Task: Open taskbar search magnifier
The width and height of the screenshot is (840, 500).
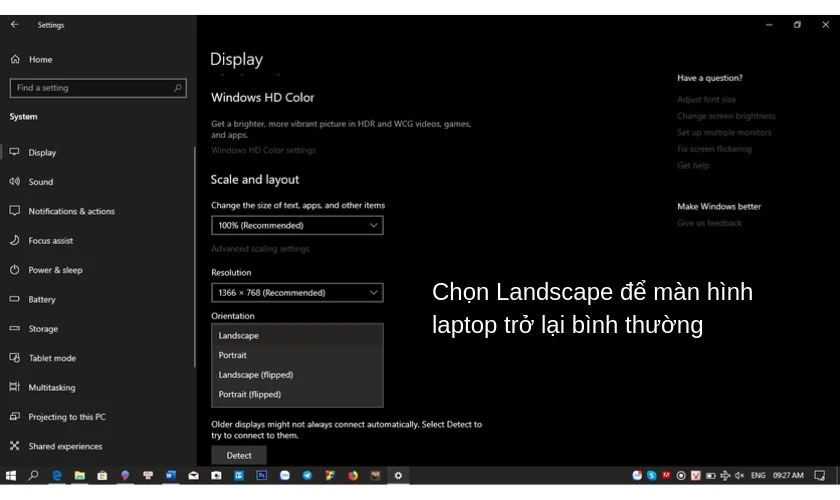Action: 33,475
